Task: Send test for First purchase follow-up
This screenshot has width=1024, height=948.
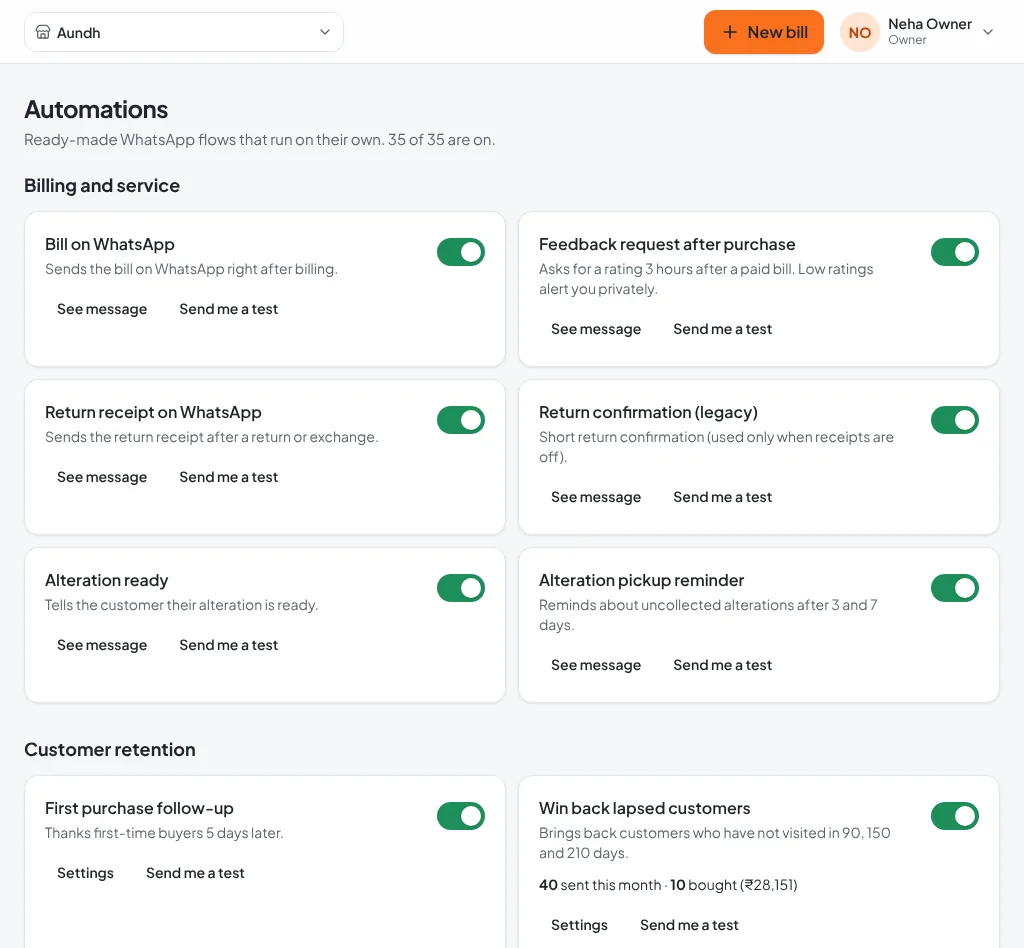Action: tap(195, 873)
